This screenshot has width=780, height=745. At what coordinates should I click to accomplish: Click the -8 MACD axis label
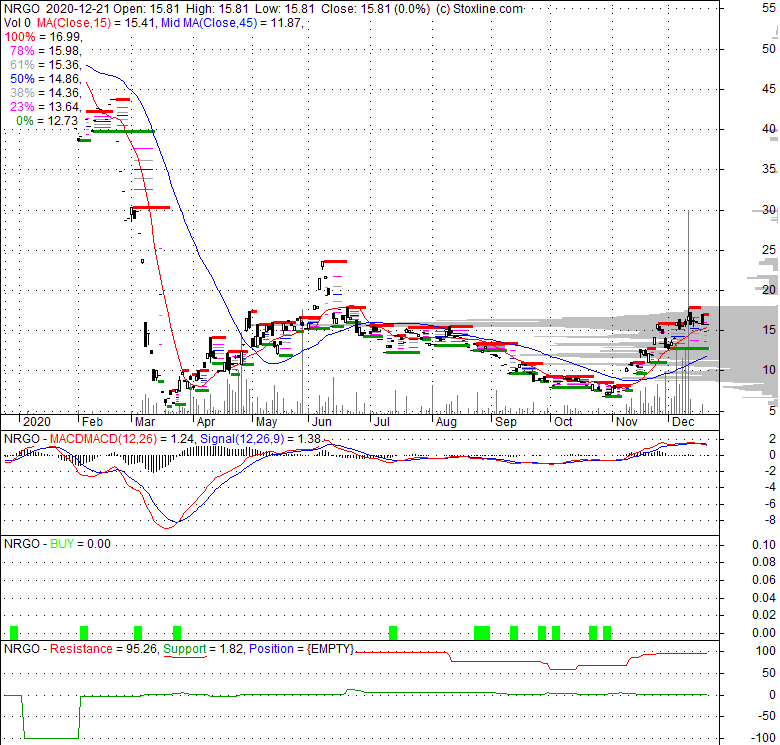pos(769,520)
